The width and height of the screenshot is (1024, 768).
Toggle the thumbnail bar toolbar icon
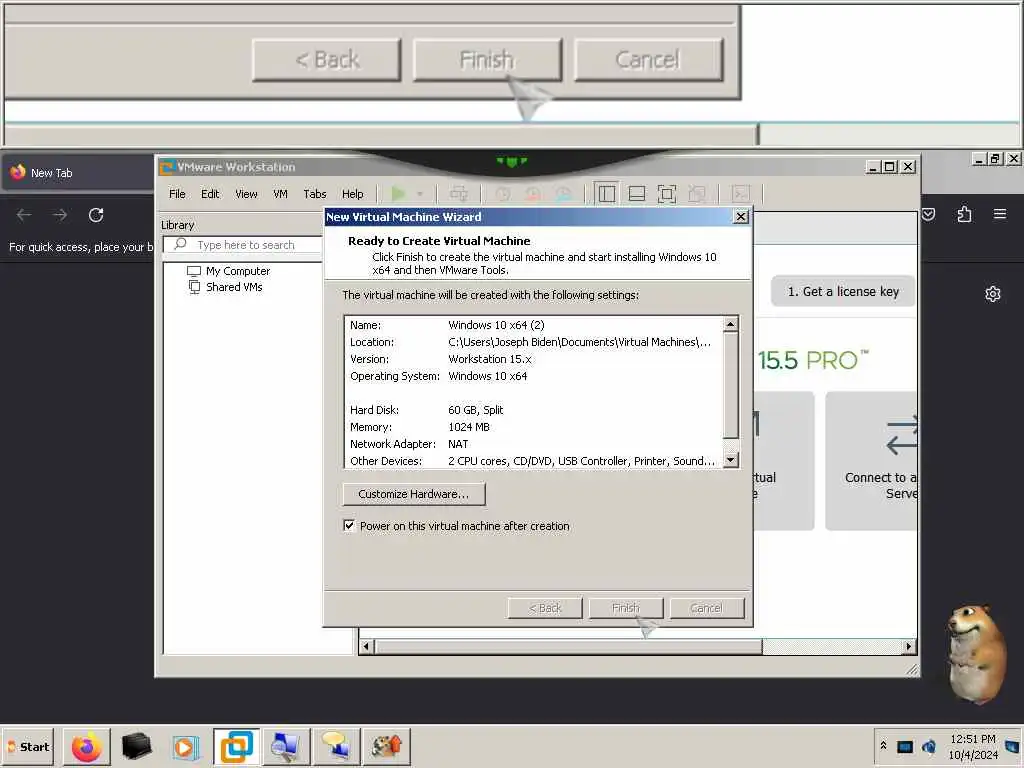pos(637,194)
